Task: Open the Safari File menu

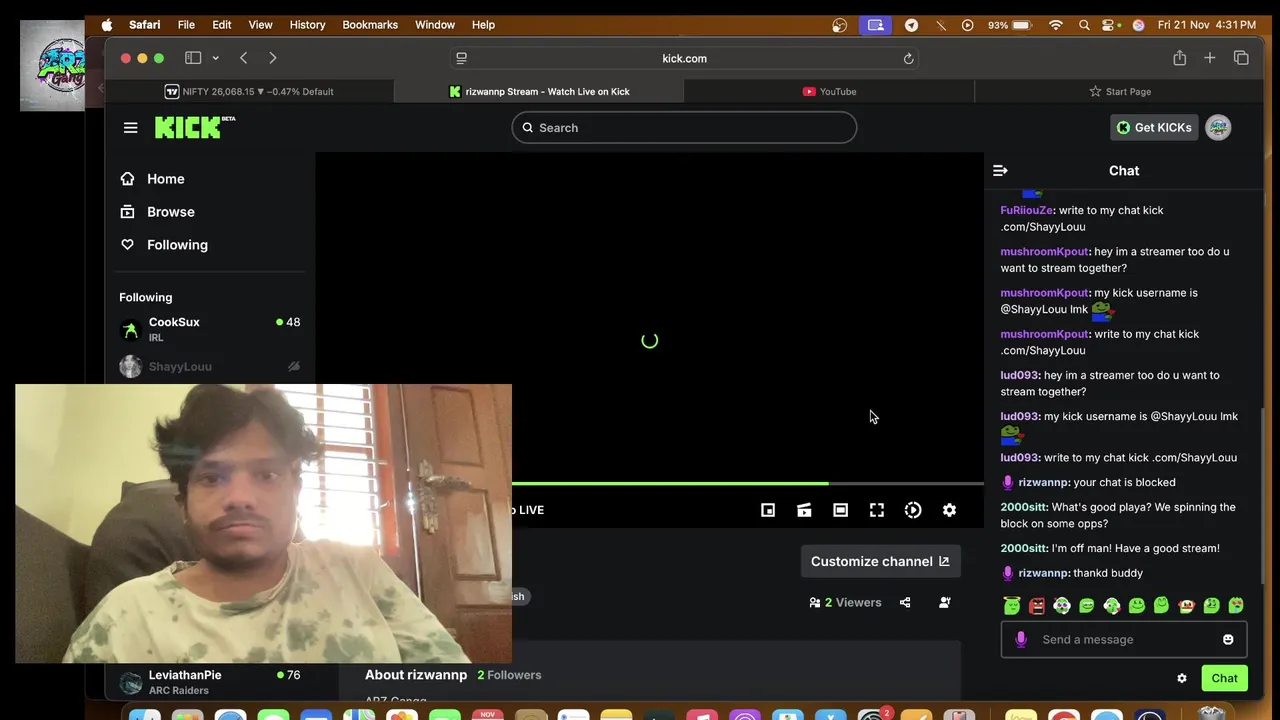Action: pyautogui.click(x=186, y=25)
